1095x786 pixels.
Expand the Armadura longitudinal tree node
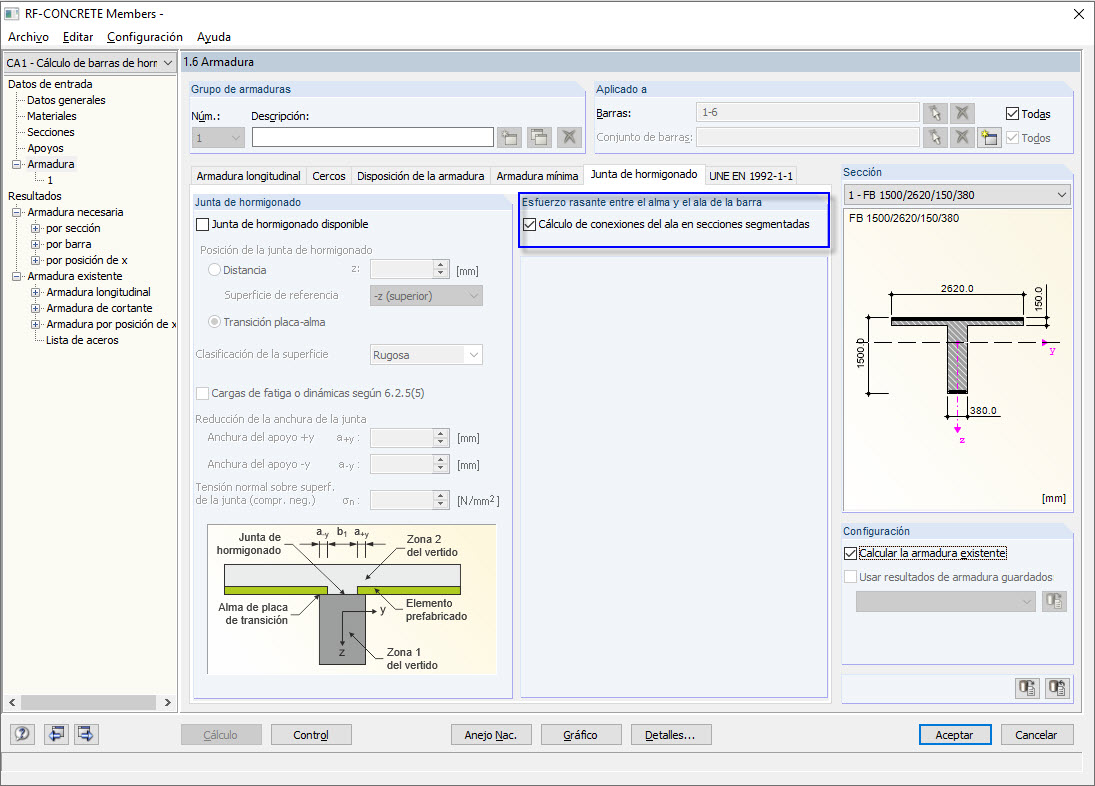36,292
